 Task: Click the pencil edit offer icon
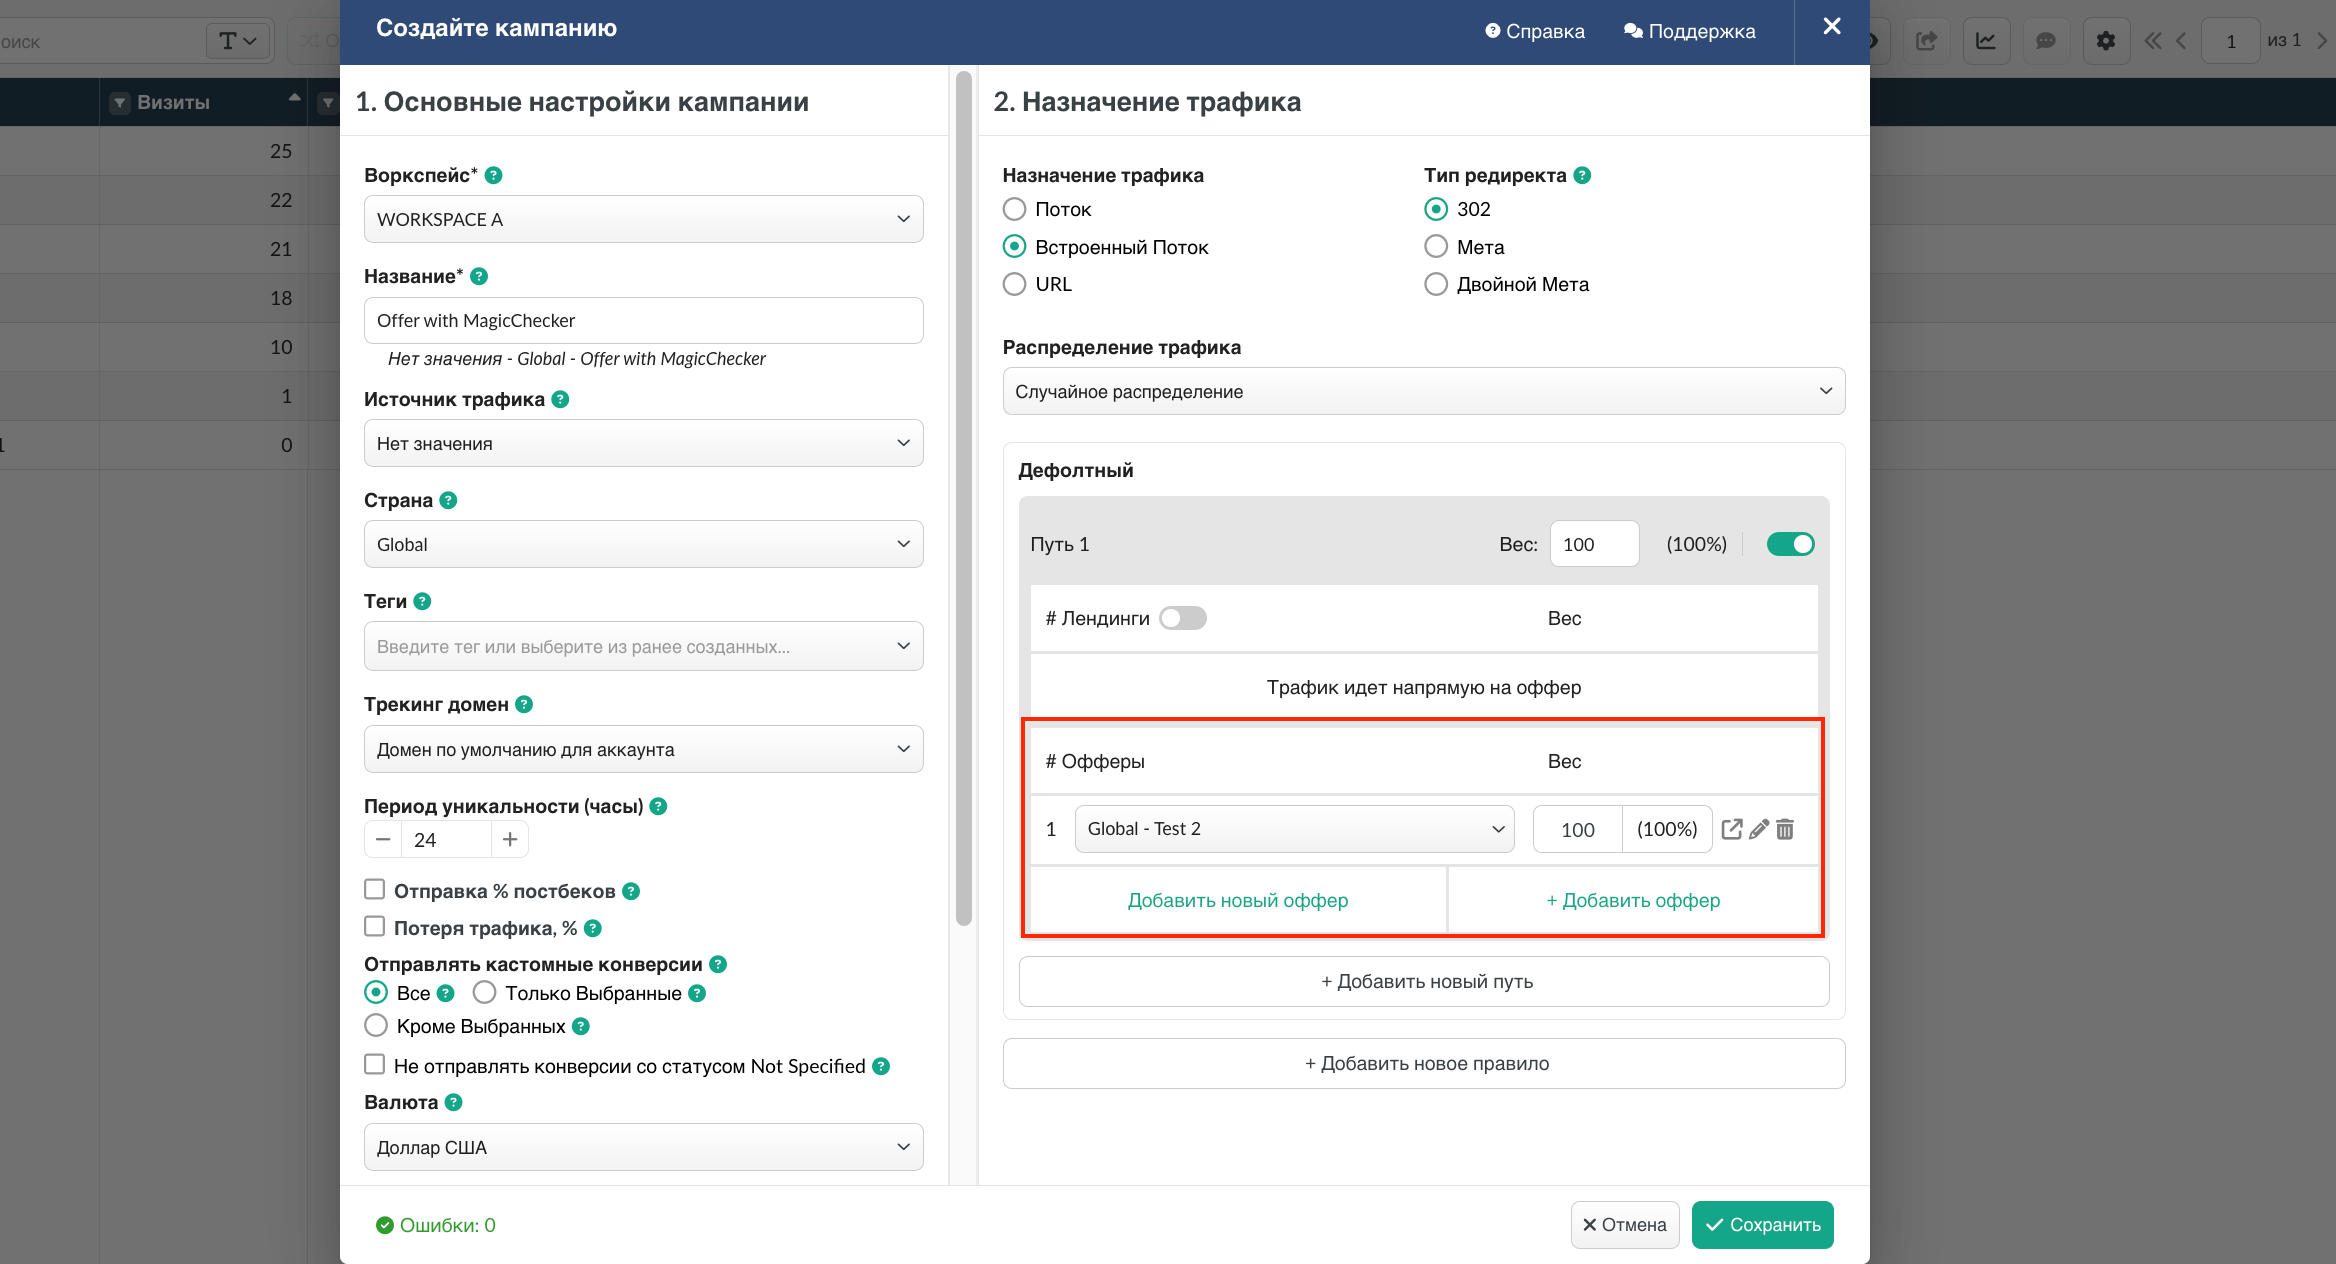[1759, 829]
